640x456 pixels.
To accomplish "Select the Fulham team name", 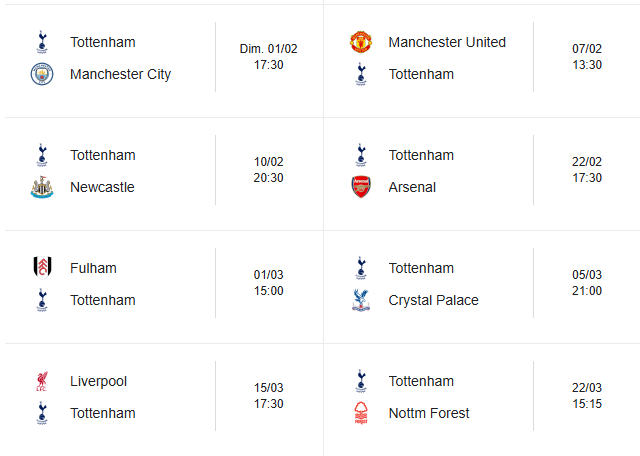I will pos(93,268).
